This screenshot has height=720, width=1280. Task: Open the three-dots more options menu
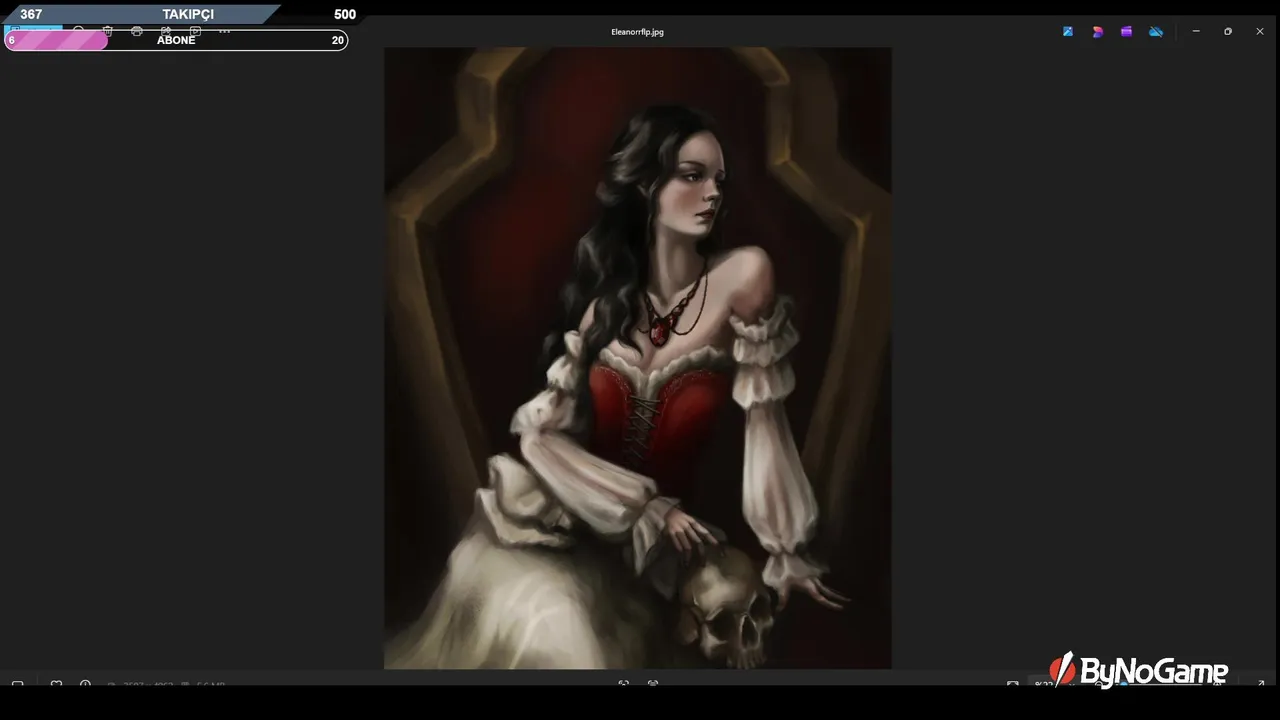pos(224,31)
